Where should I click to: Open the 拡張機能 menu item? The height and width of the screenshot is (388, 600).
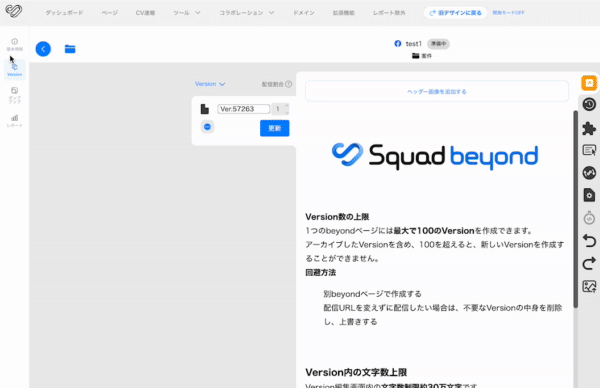tap(344, 13)
